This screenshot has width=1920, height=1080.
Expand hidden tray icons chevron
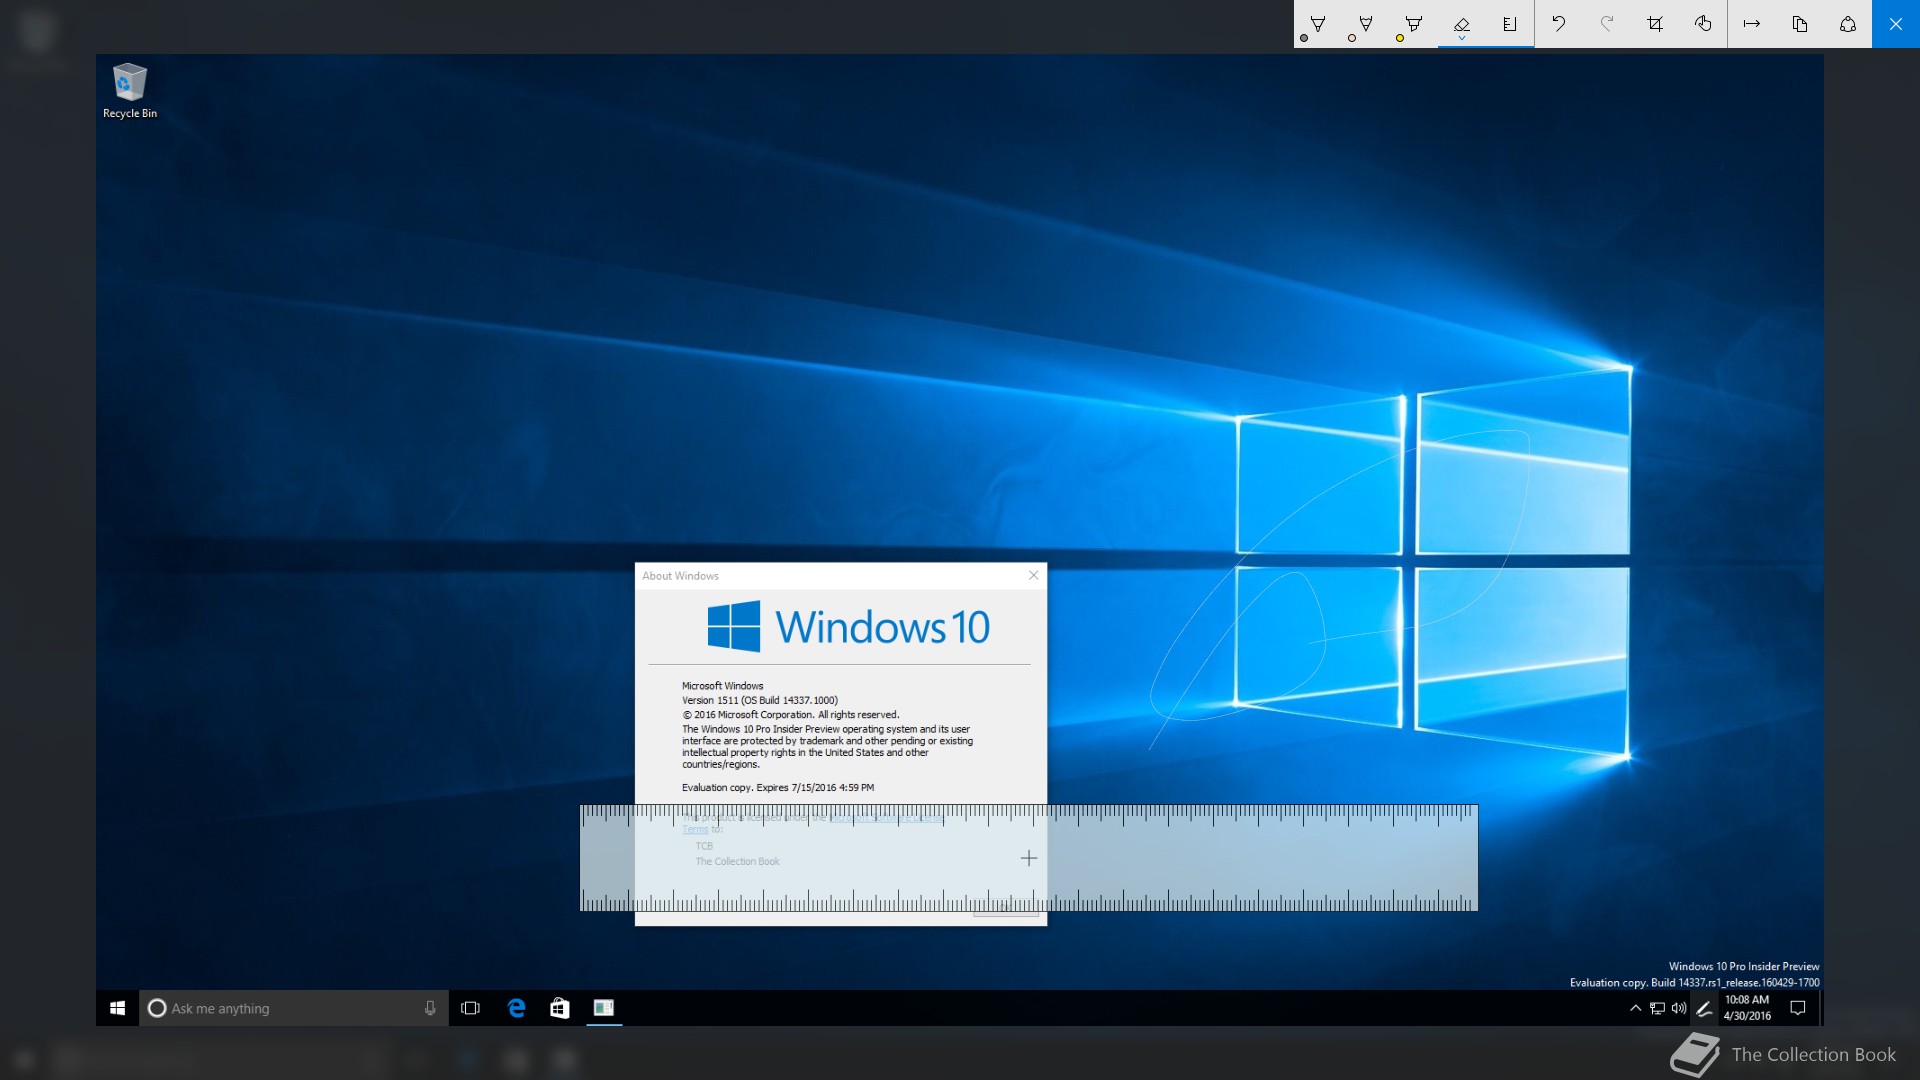click(x=1635, y=1008)
